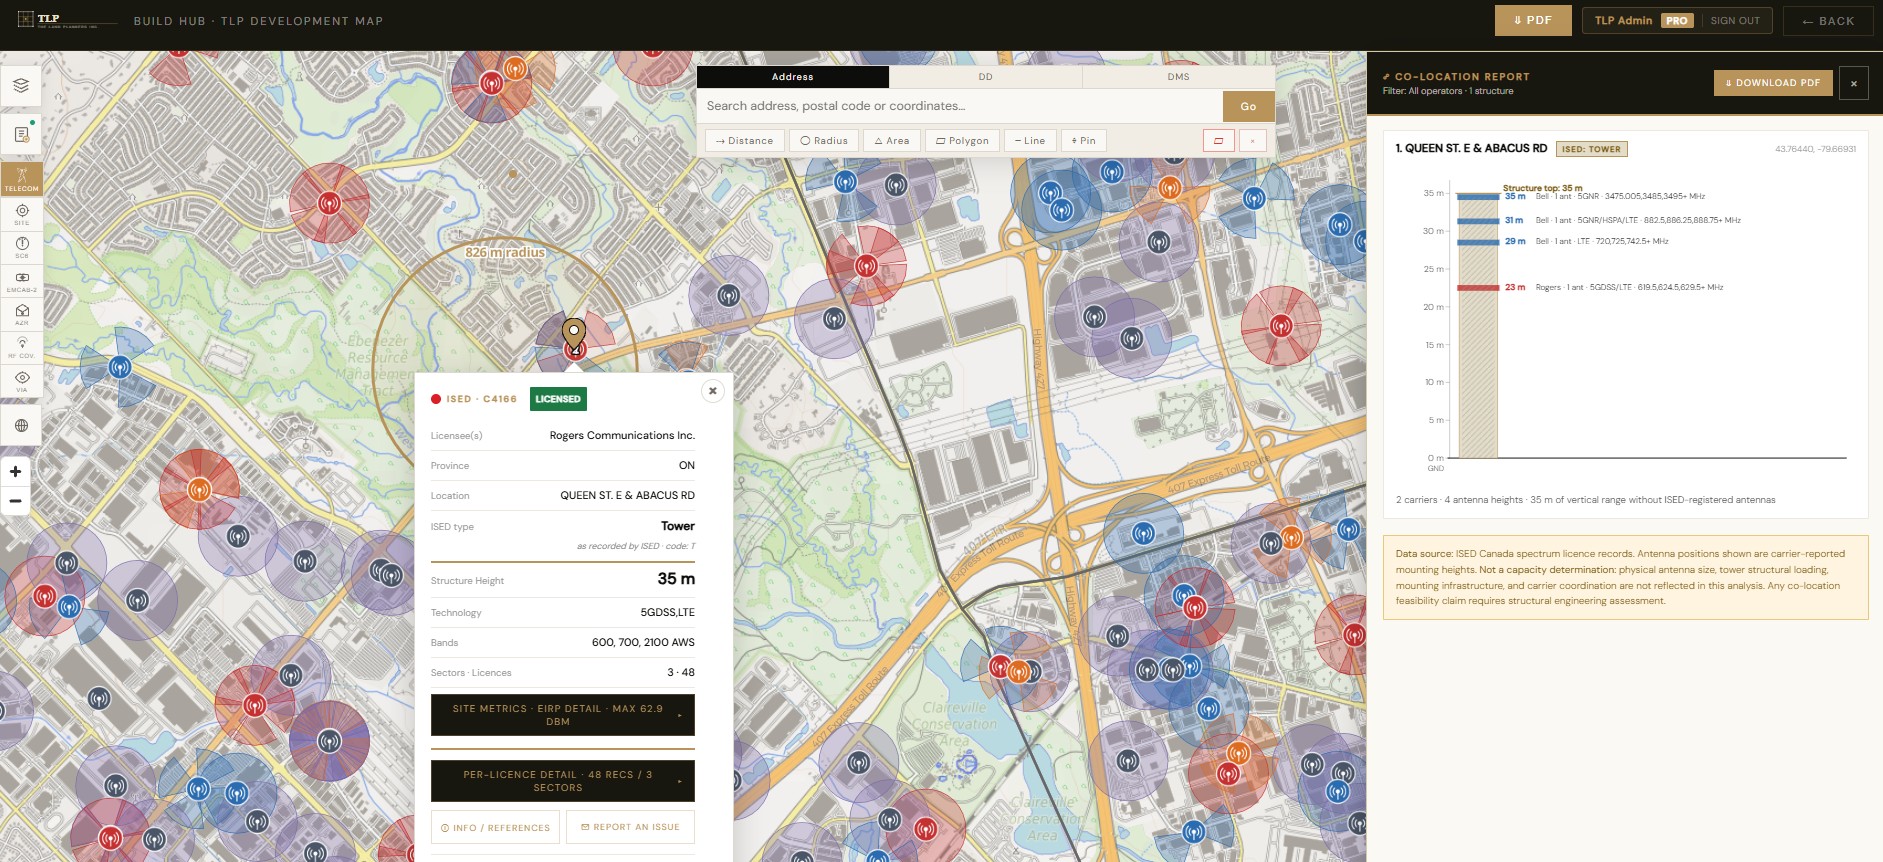Click the gold location pin marker
Viewport: 1883px width, 862px height.
pos(573,334)
